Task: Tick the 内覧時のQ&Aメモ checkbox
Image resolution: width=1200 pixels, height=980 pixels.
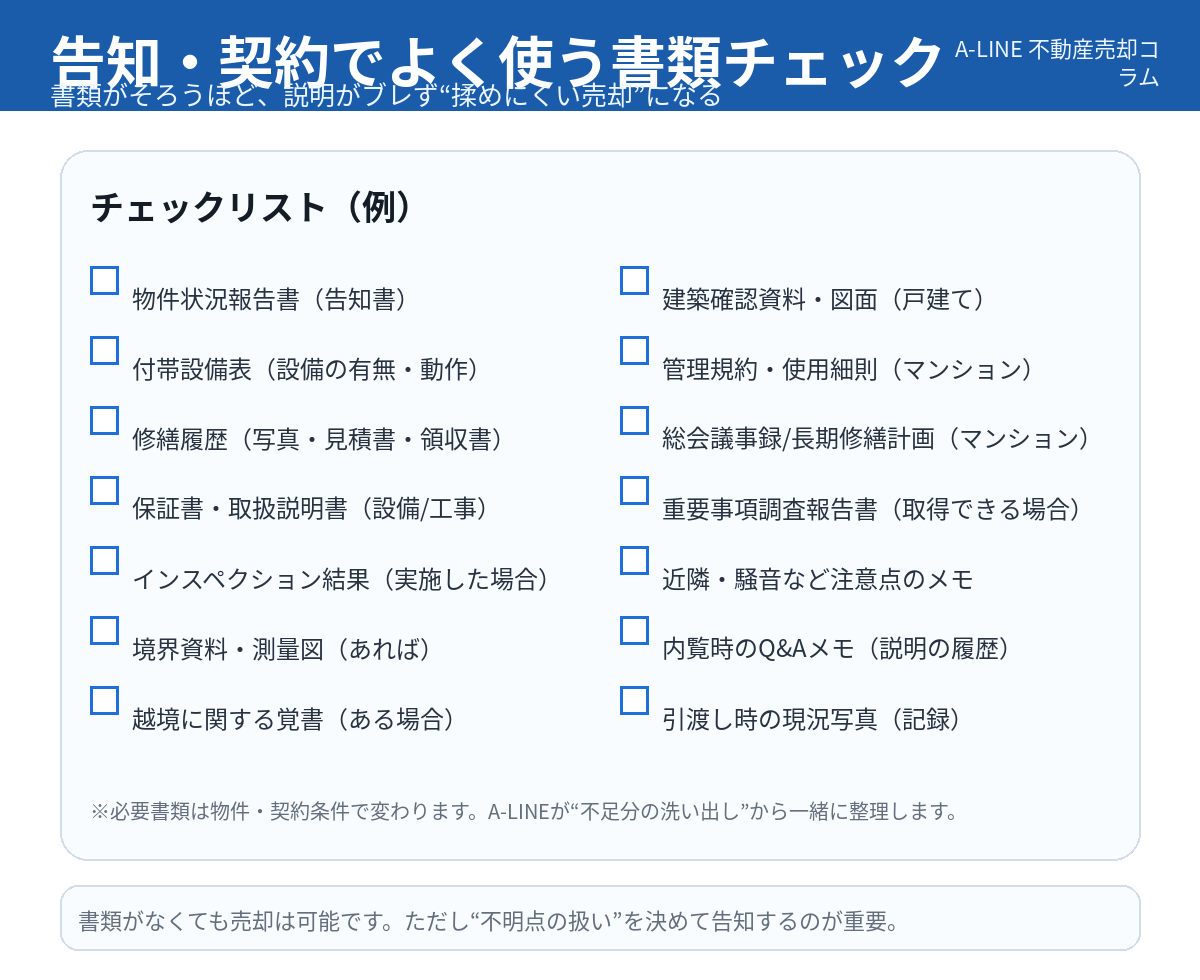Action: (x=634, y=630)
